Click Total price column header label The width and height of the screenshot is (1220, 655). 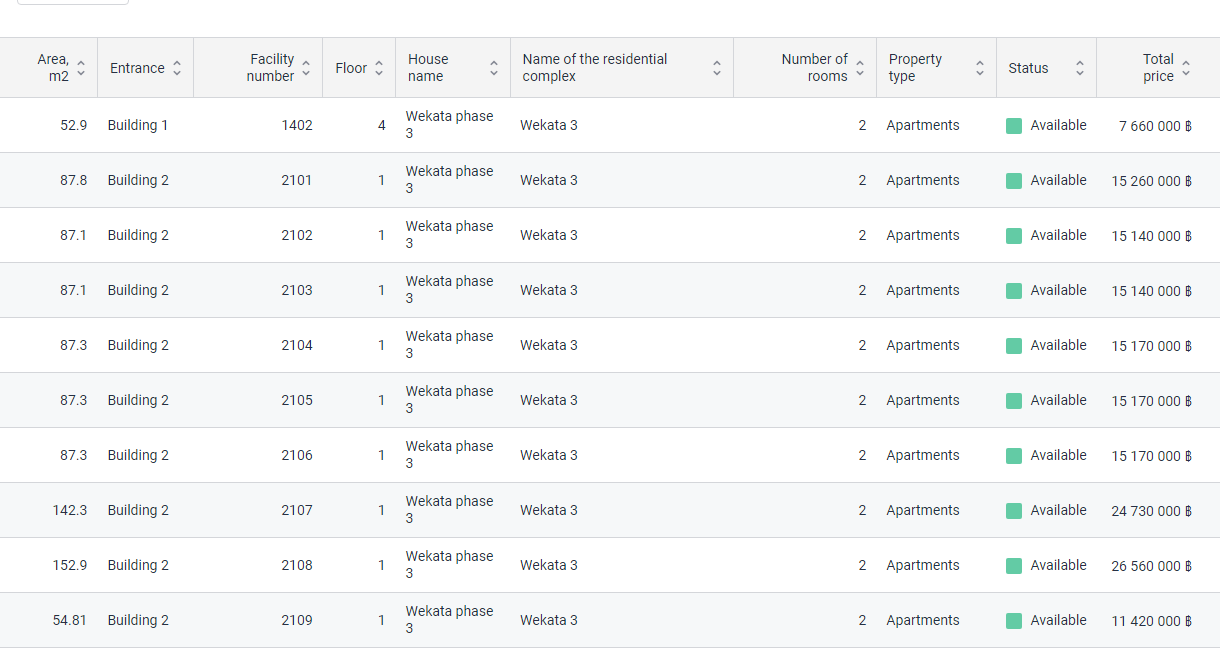point(1159,68)
